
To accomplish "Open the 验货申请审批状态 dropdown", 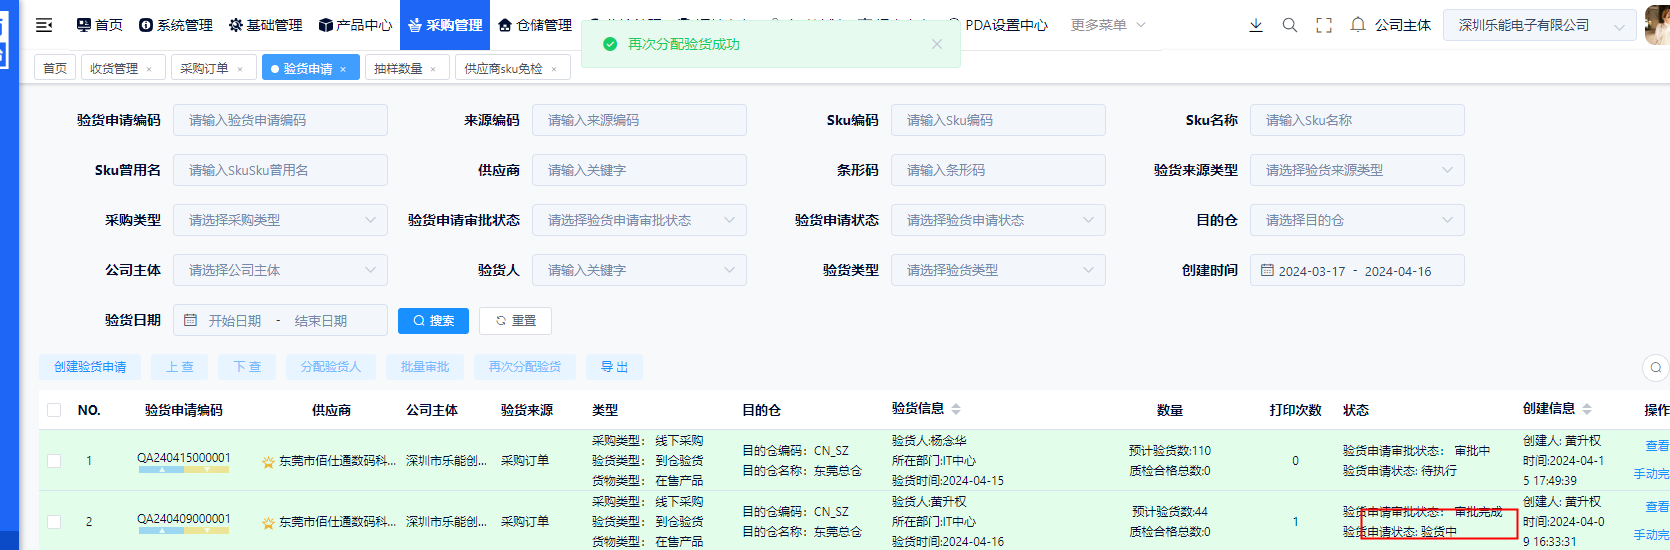I will click(639, 220).
